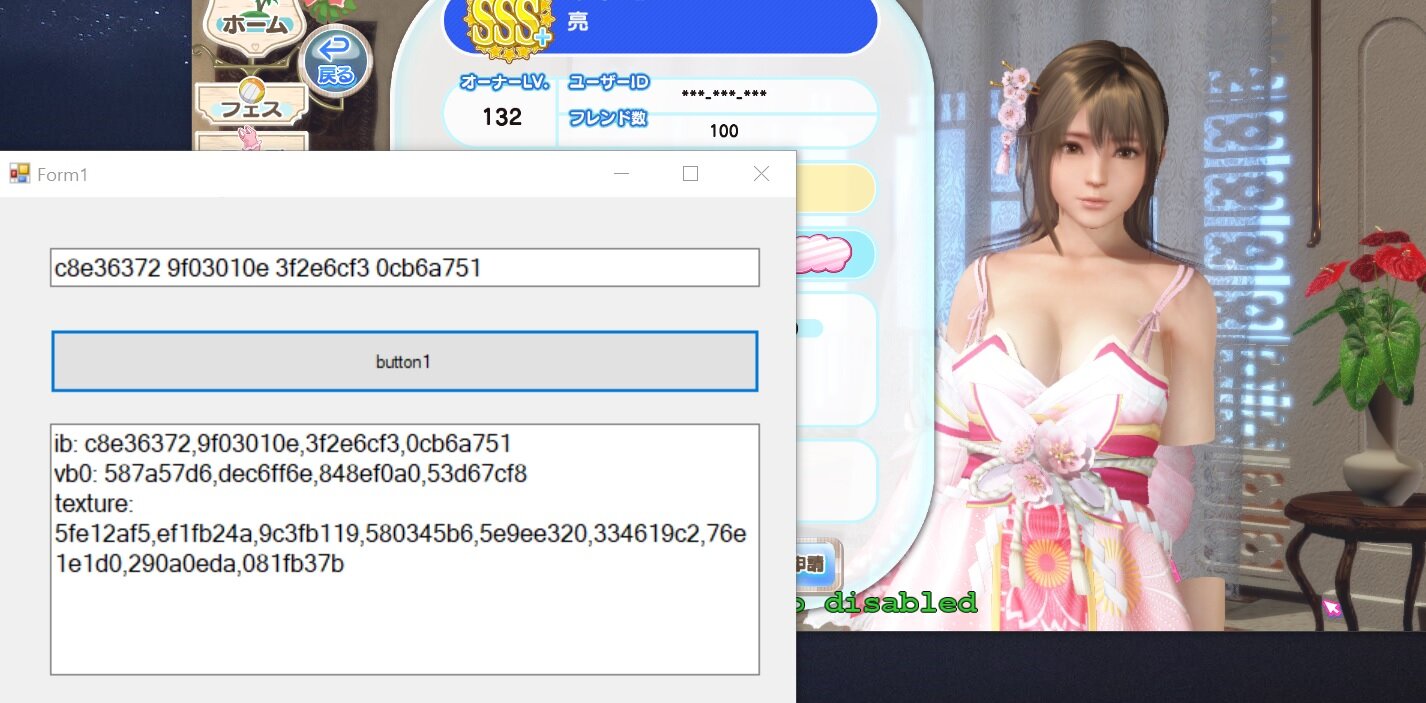The width and height of the screenshot is (1426, 703).
Task: Click the owner level value 132
Action: click(502, 117)
